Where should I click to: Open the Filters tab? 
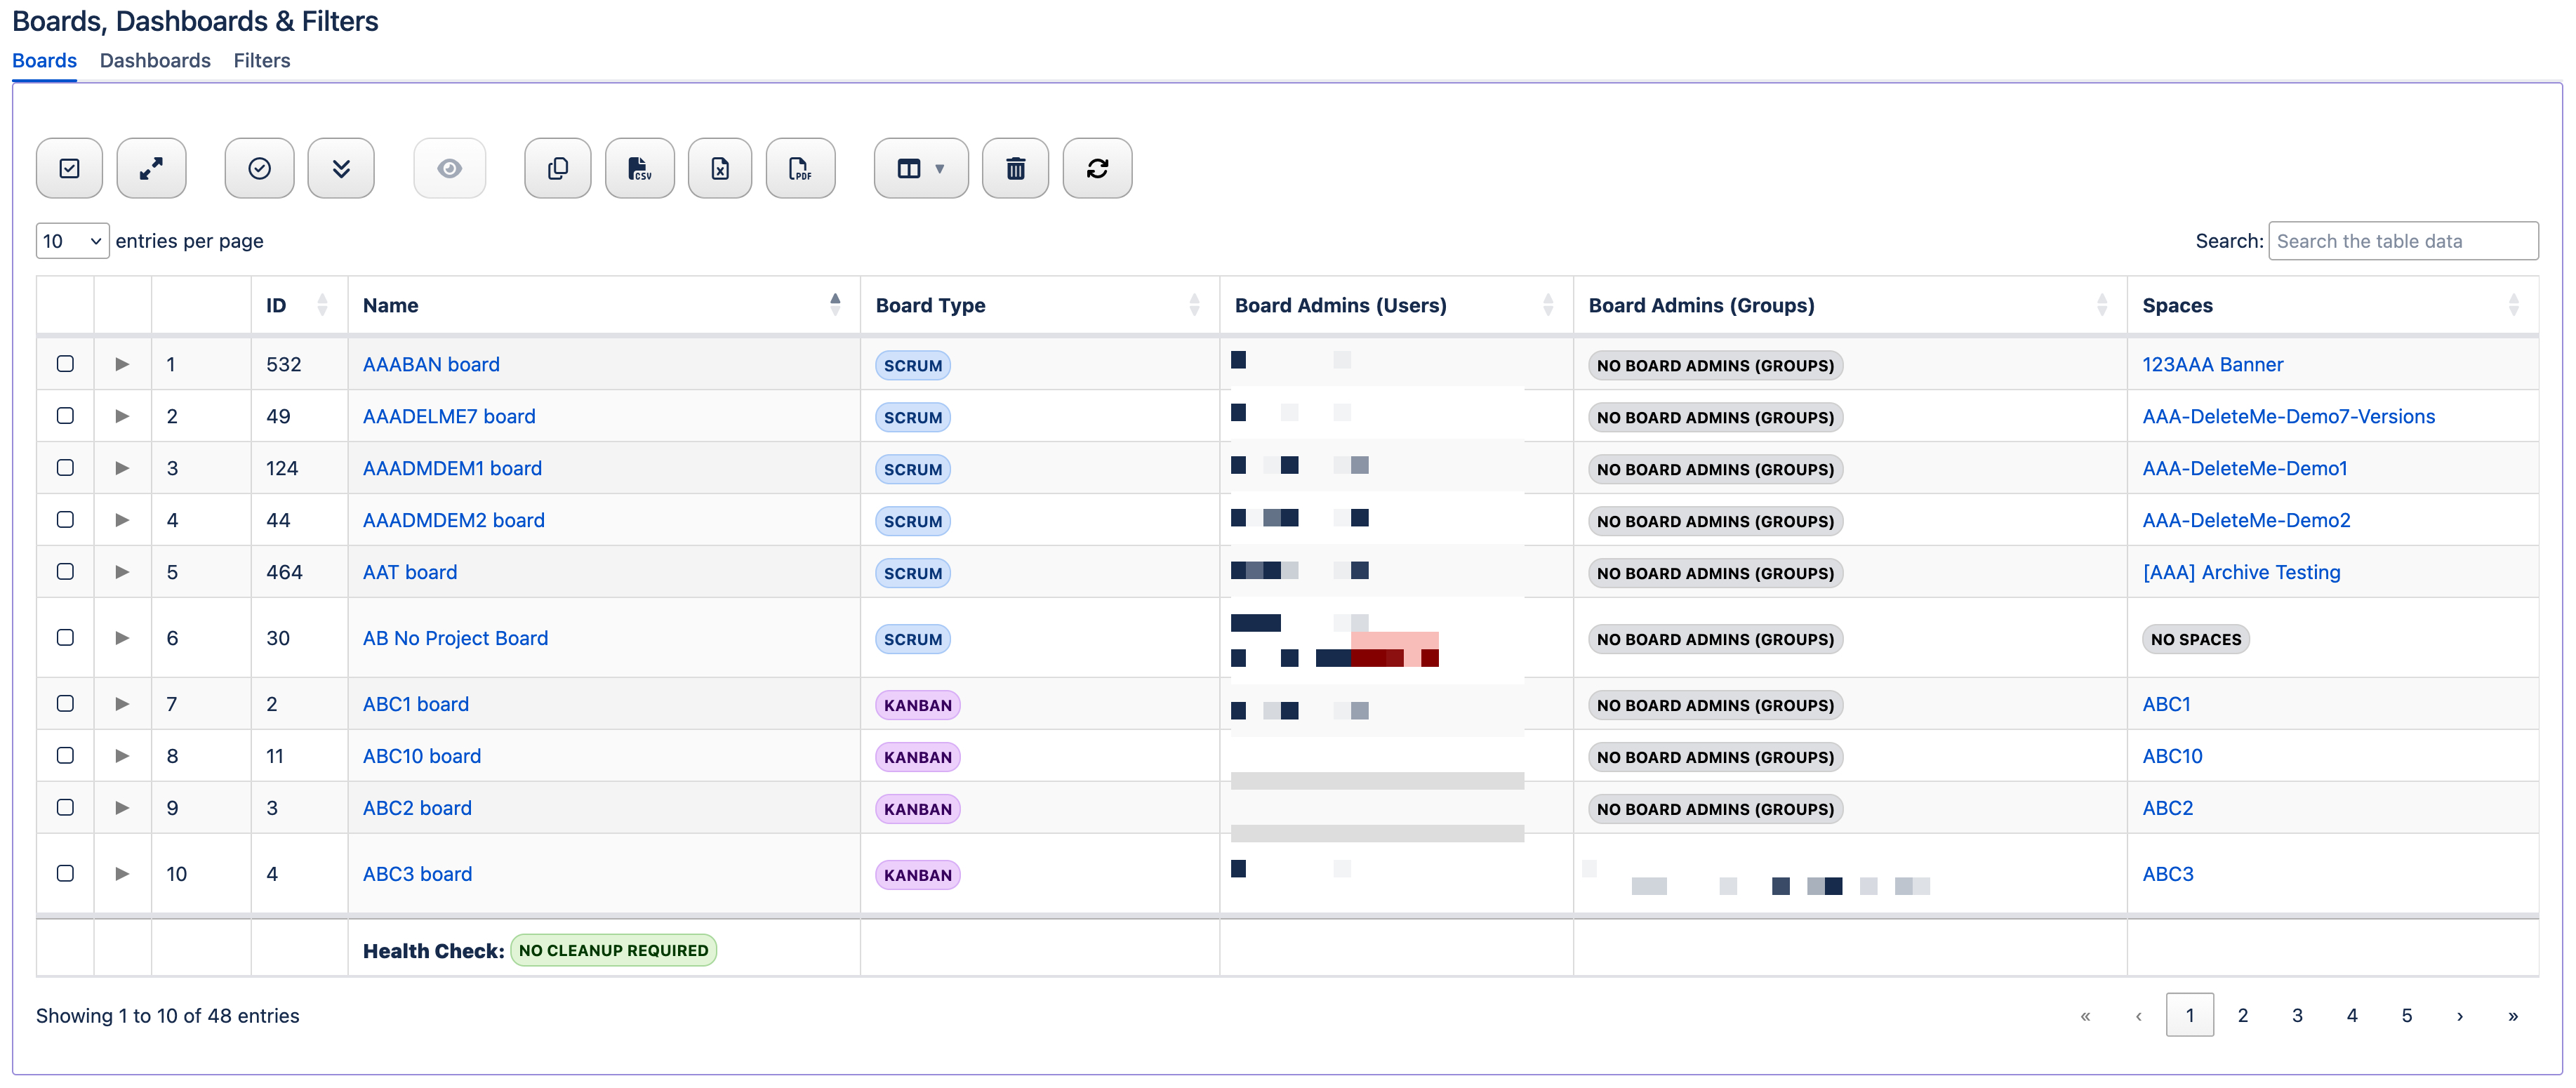click(x=261, y=61)
